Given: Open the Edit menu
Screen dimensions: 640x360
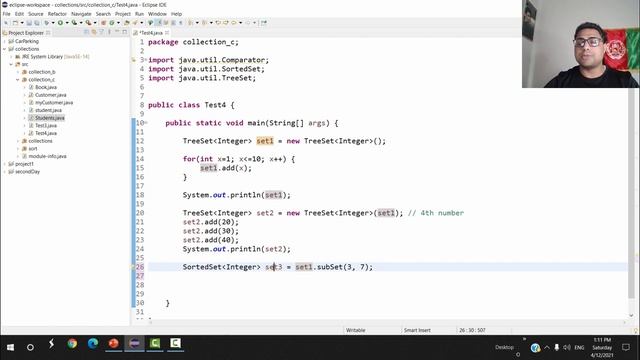Looking at the screenshot, I should (x=19, y=14).
